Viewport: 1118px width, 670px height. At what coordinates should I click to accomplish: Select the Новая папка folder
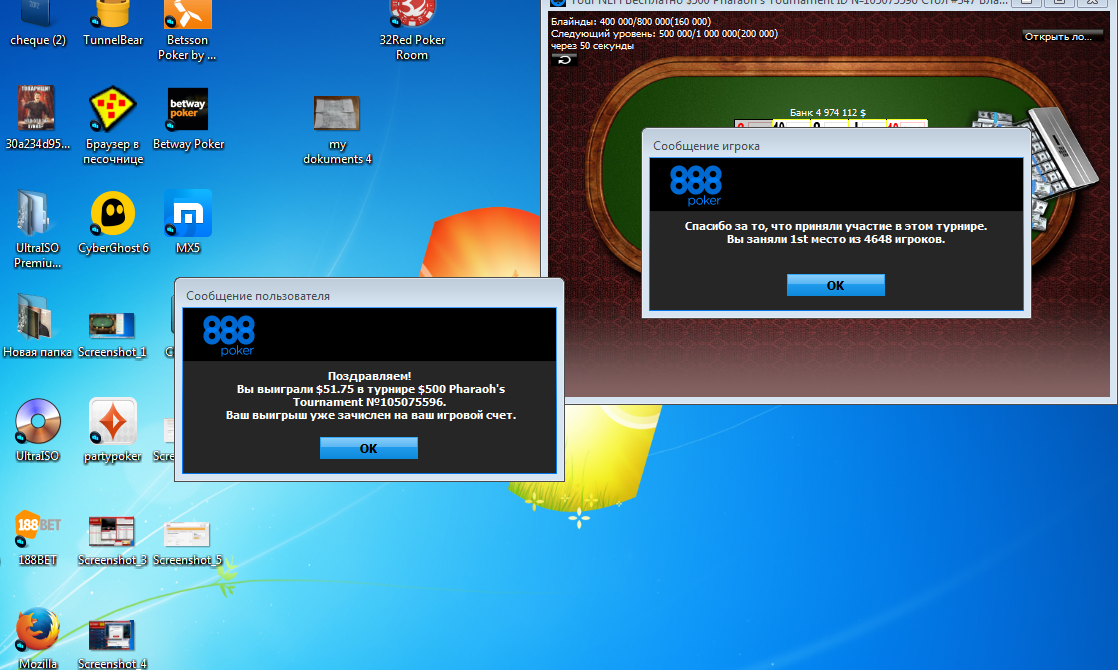[x=38, y=326]
